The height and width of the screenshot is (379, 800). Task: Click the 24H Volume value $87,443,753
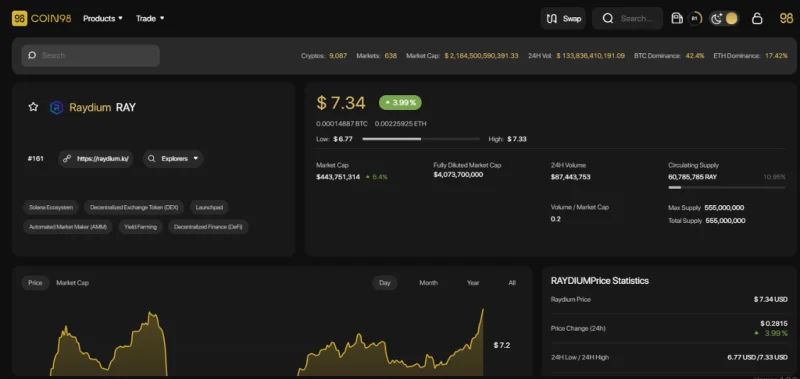(x=570, y=177)
